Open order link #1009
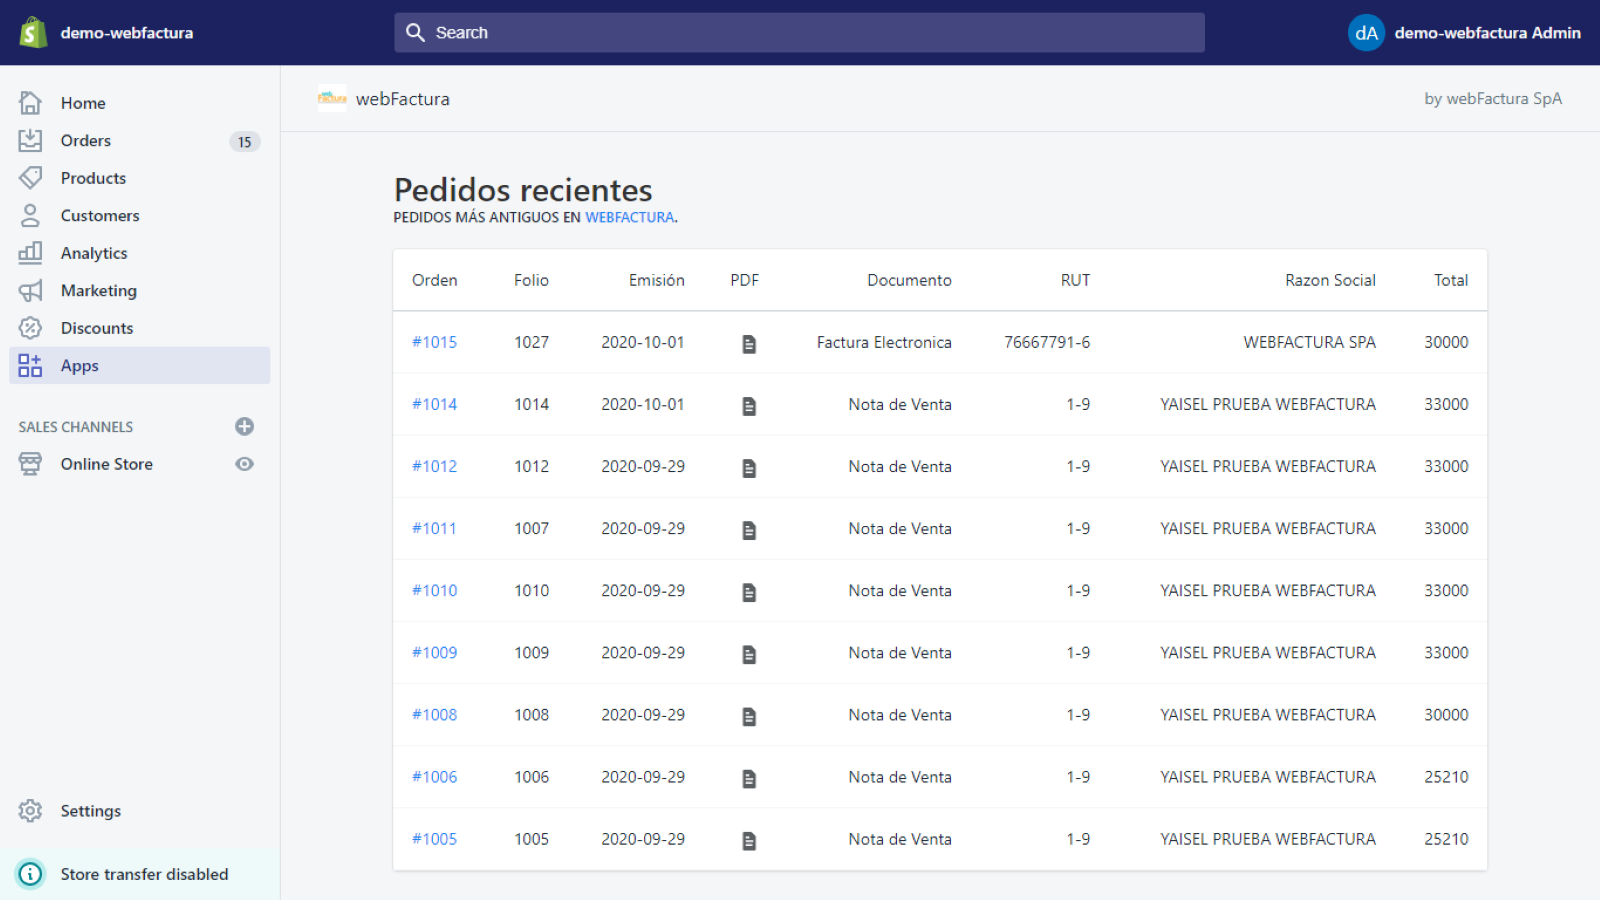The image size is (1600, 900). [434, 652]
